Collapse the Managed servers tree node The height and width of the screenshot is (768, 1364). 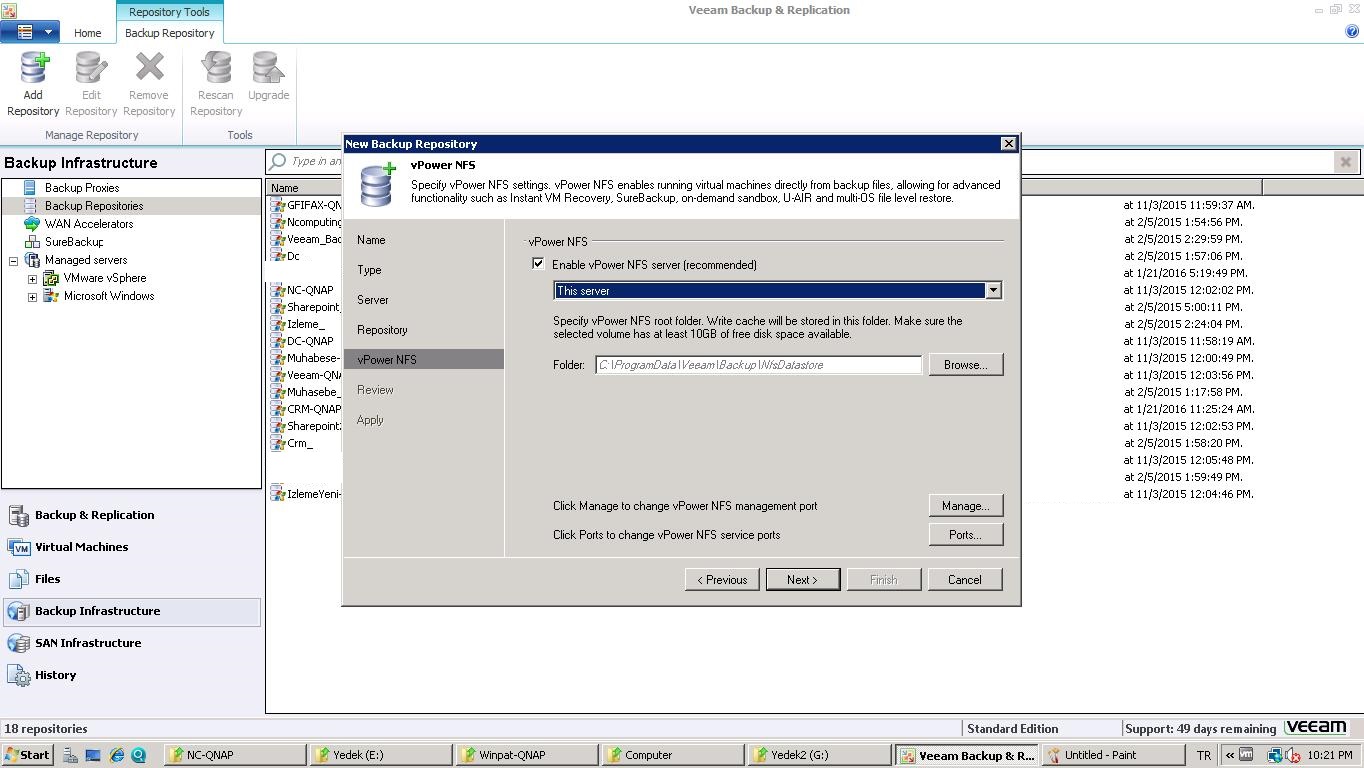click(x=13, y=261)
